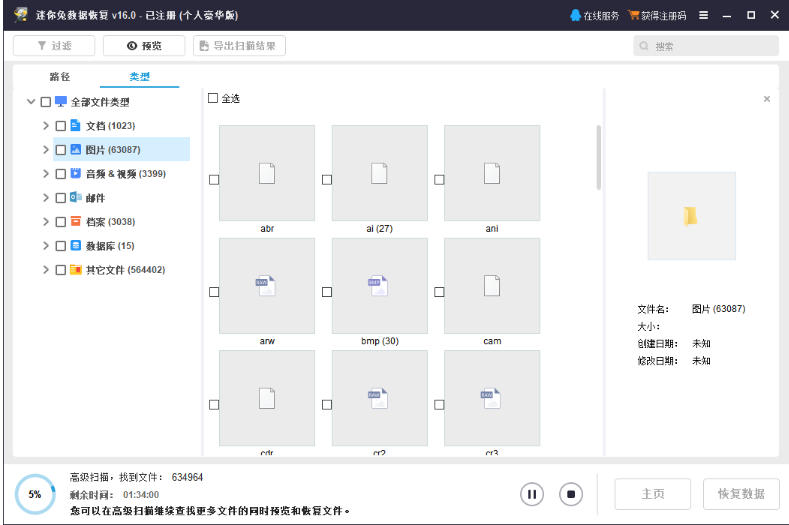This screenshot has height=525, width=789.
Task: Switch to the 路径 tab
Action: coord(60,77)
